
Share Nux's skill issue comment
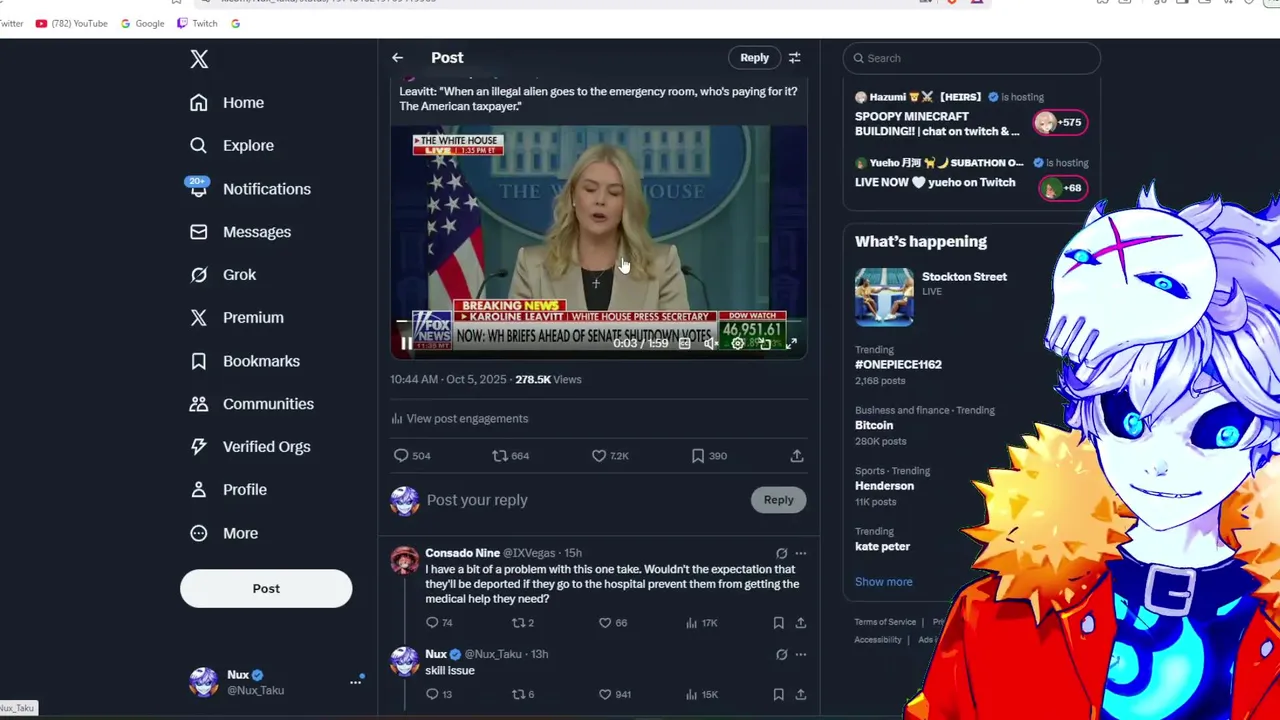click(800, 694)
